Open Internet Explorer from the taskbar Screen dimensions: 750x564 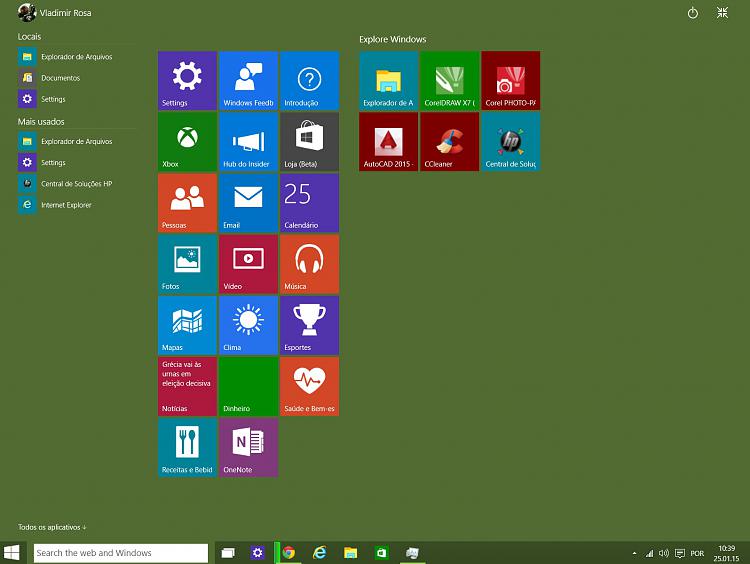(320, 553)
